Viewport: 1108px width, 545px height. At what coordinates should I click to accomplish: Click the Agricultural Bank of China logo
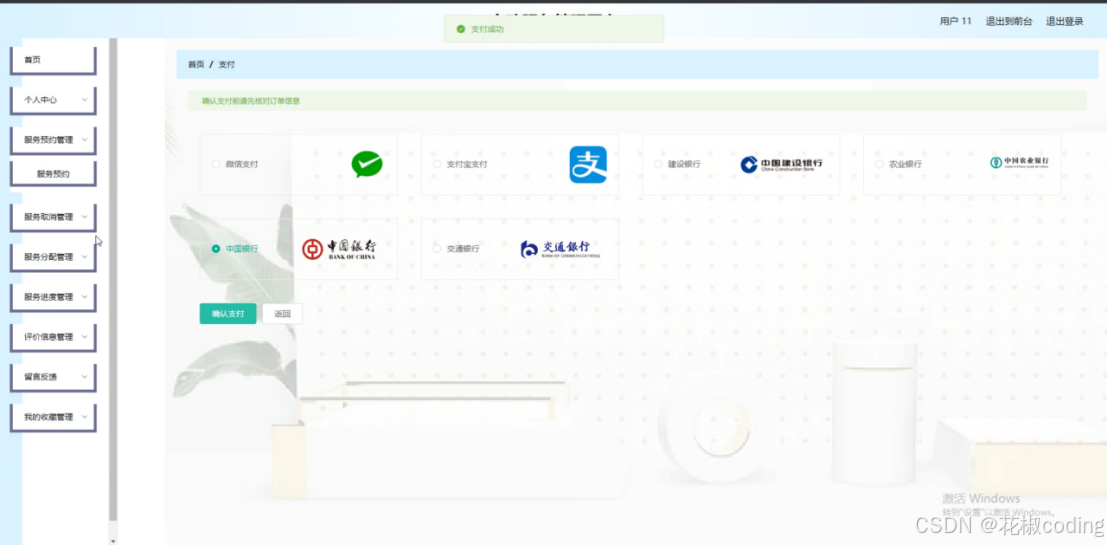pos(1019,163)
